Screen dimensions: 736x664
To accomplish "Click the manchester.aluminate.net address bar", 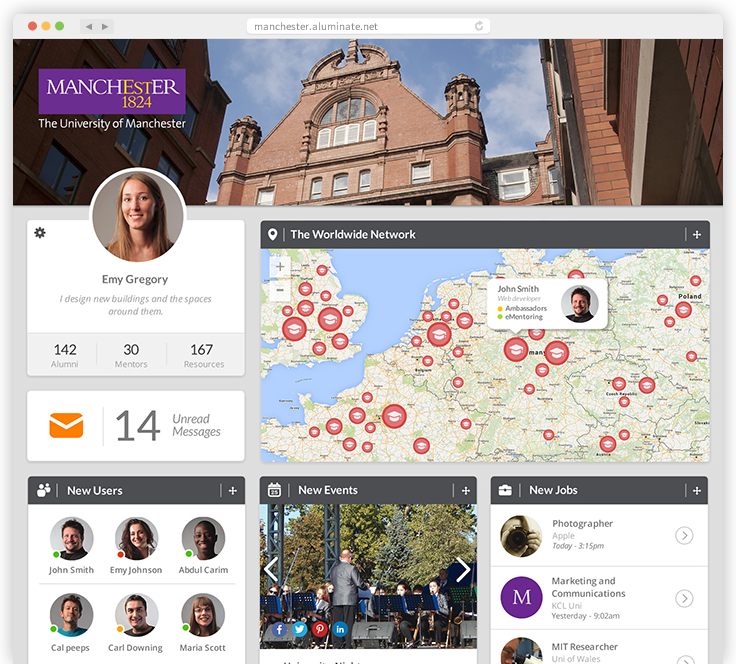I will 368,26.
